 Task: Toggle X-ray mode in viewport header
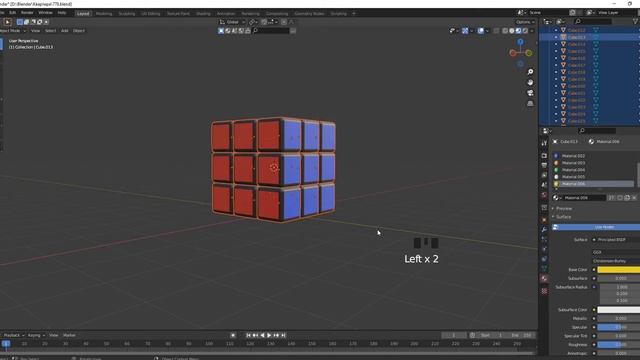pos(496,31)
